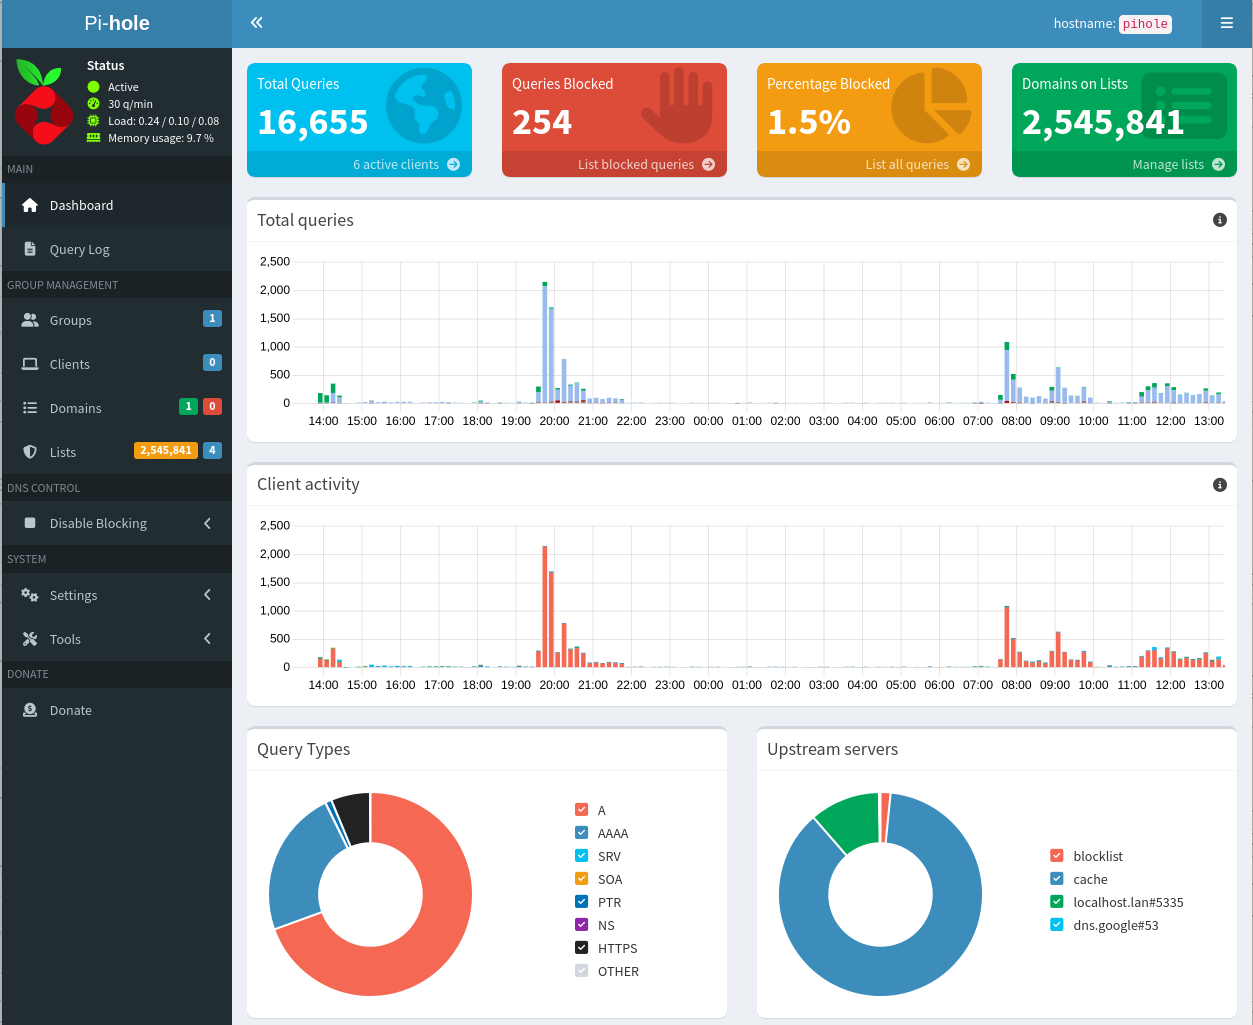Toggle the dns.google#53 upstream checkbox

[x=1057, y=925]
